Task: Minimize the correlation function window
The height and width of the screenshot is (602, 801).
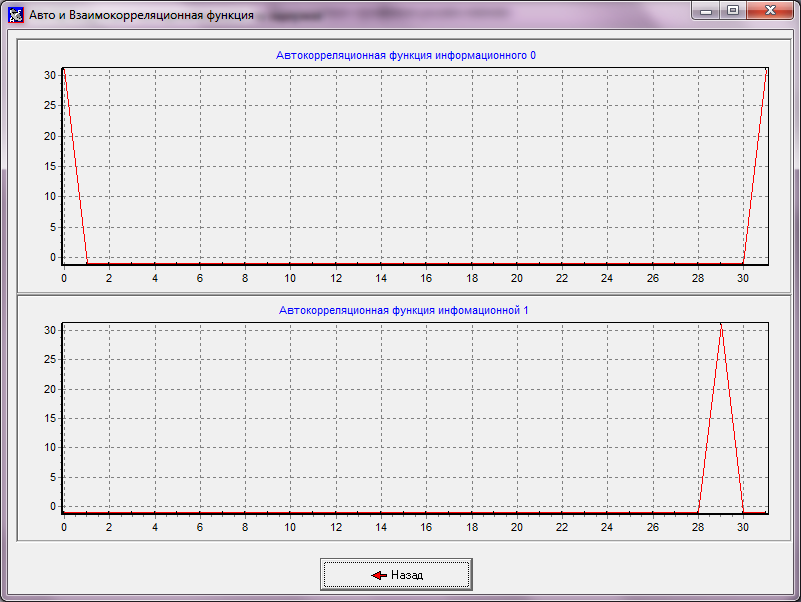Action: point(706,11)
